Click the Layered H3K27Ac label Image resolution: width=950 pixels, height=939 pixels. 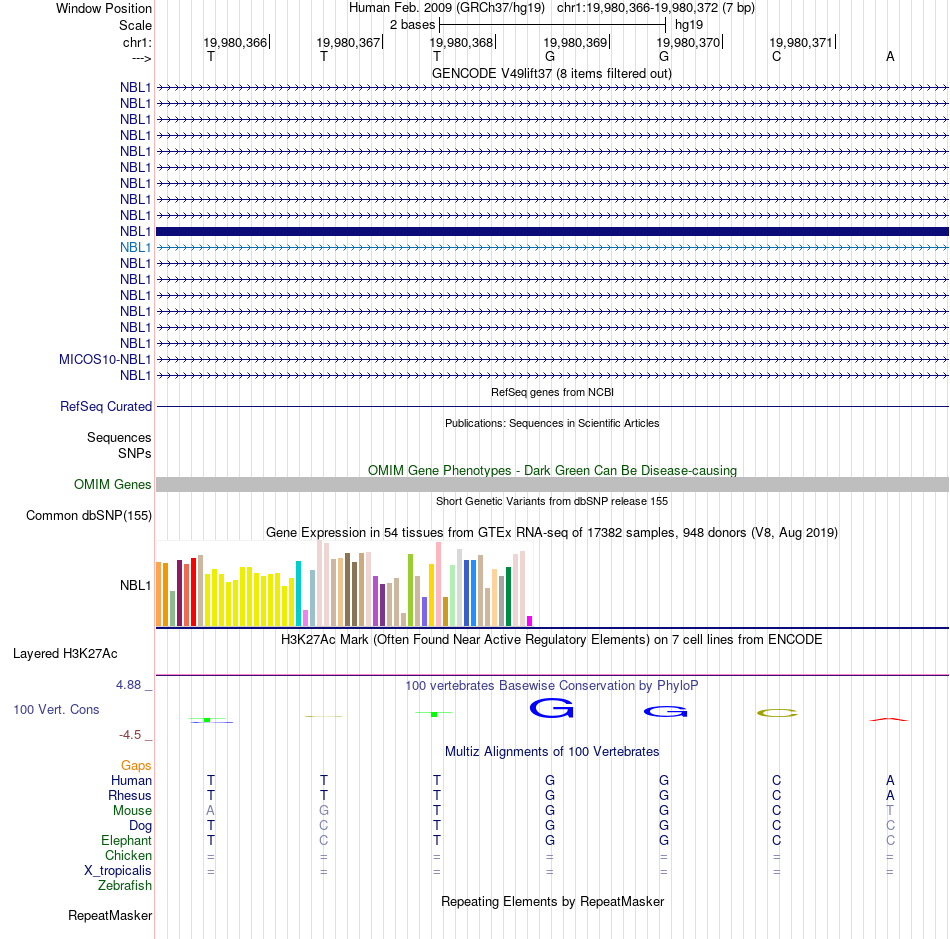pos(65,654)
